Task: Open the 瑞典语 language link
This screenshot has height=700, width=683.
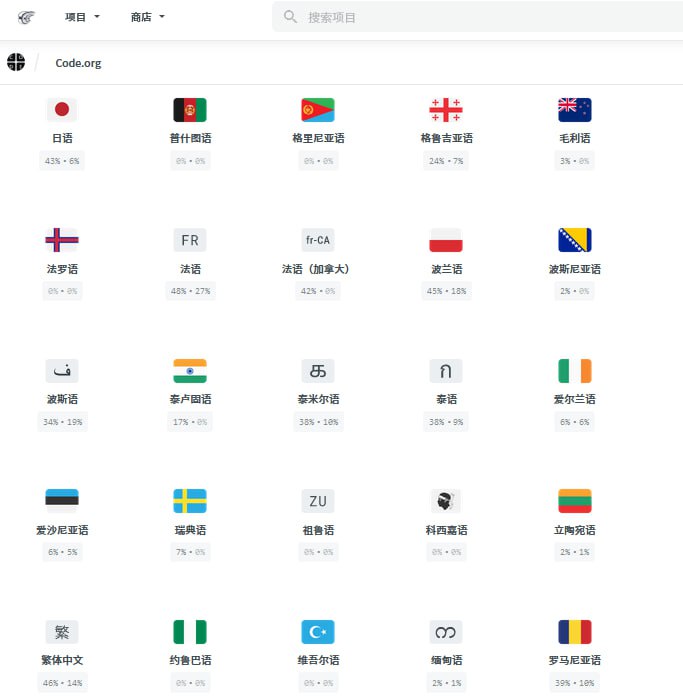Action: click(190, 530)
